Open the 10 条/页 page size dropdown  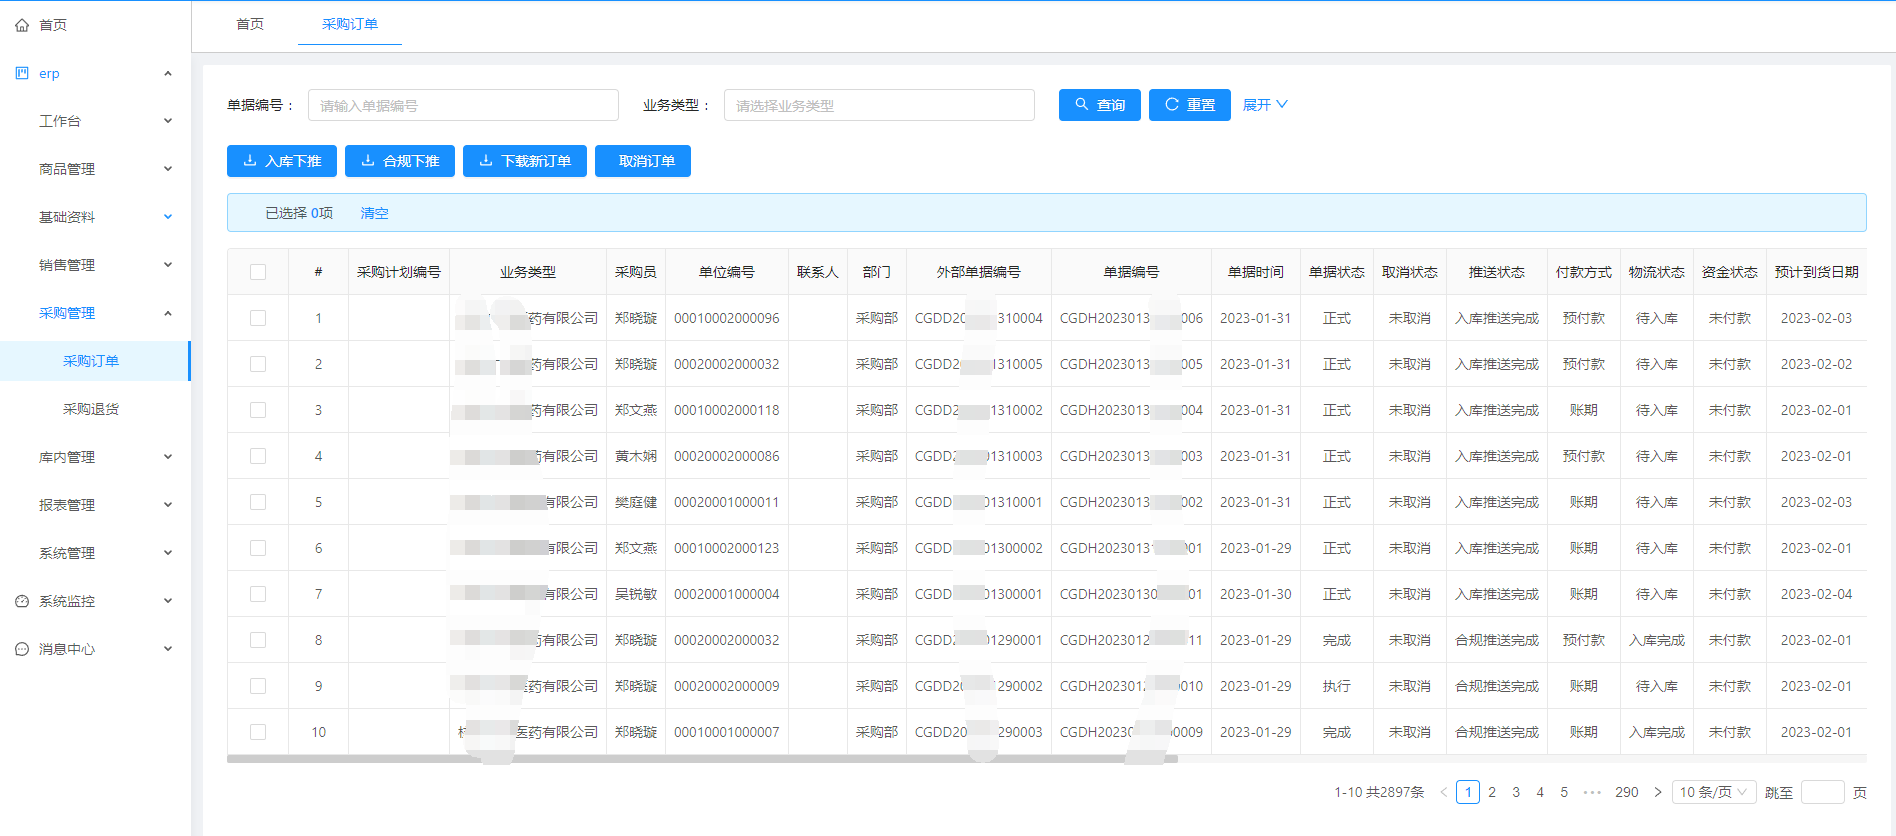point(1715,792)
